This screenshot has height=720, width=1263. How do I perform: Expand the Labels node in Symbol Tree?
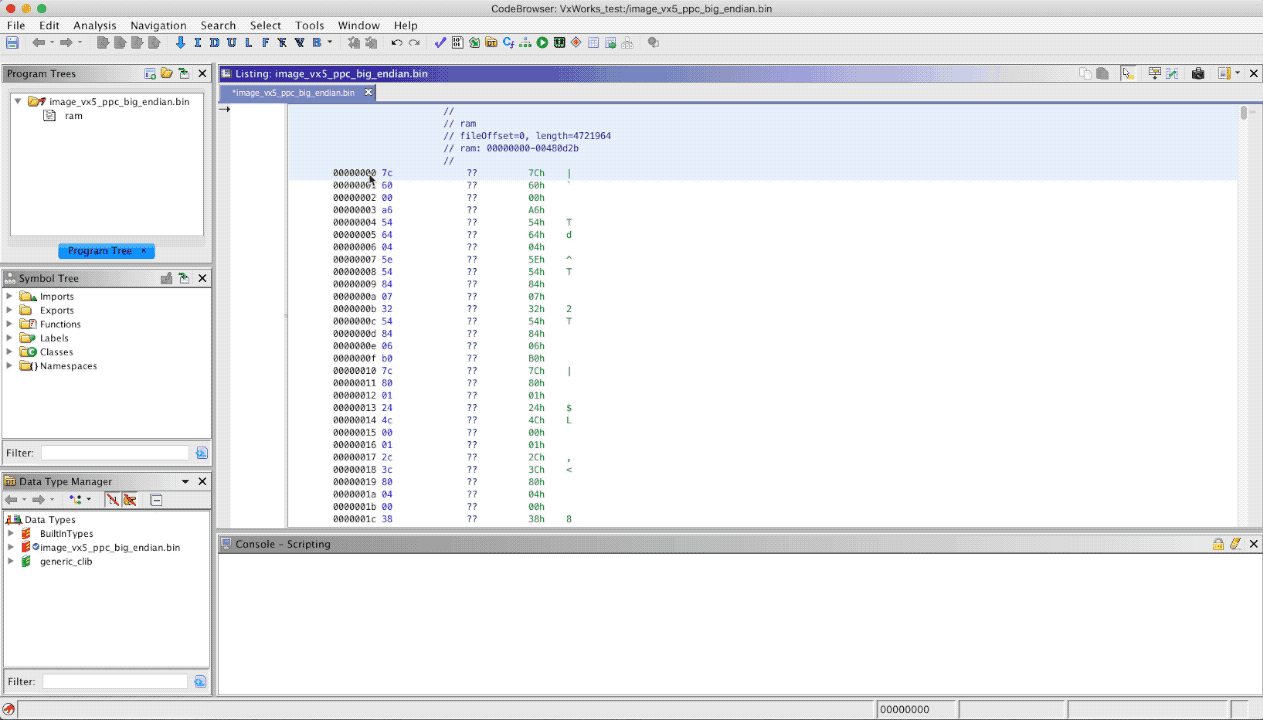(x=10, y=338)
